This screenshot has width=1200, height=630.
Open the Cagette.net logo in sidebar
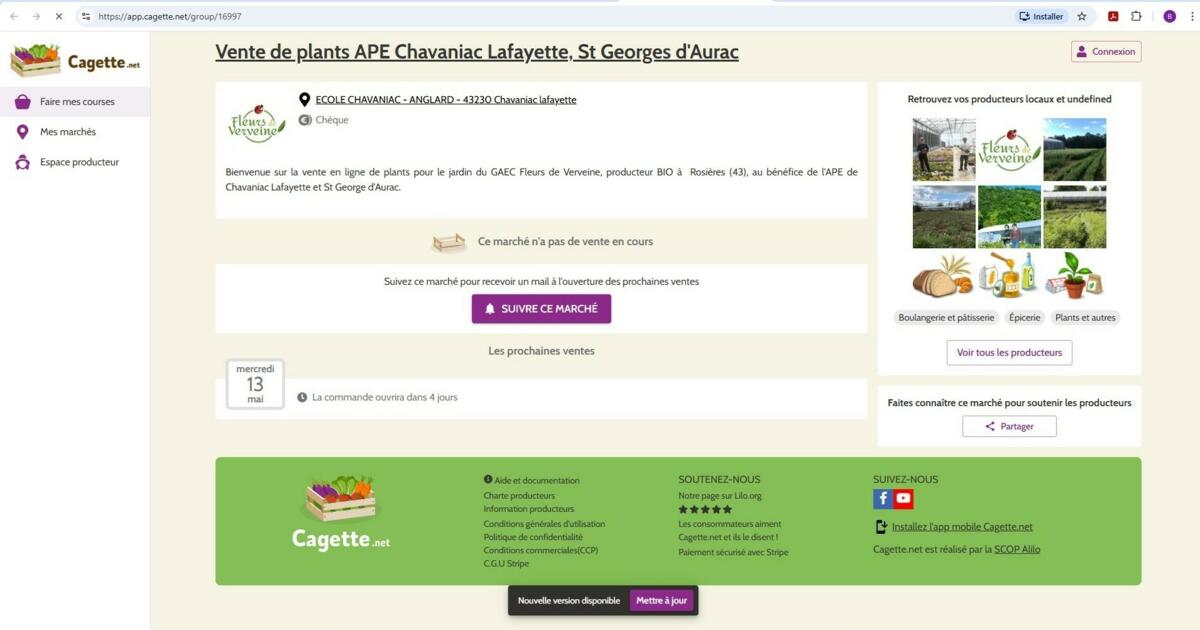(75, 60)
